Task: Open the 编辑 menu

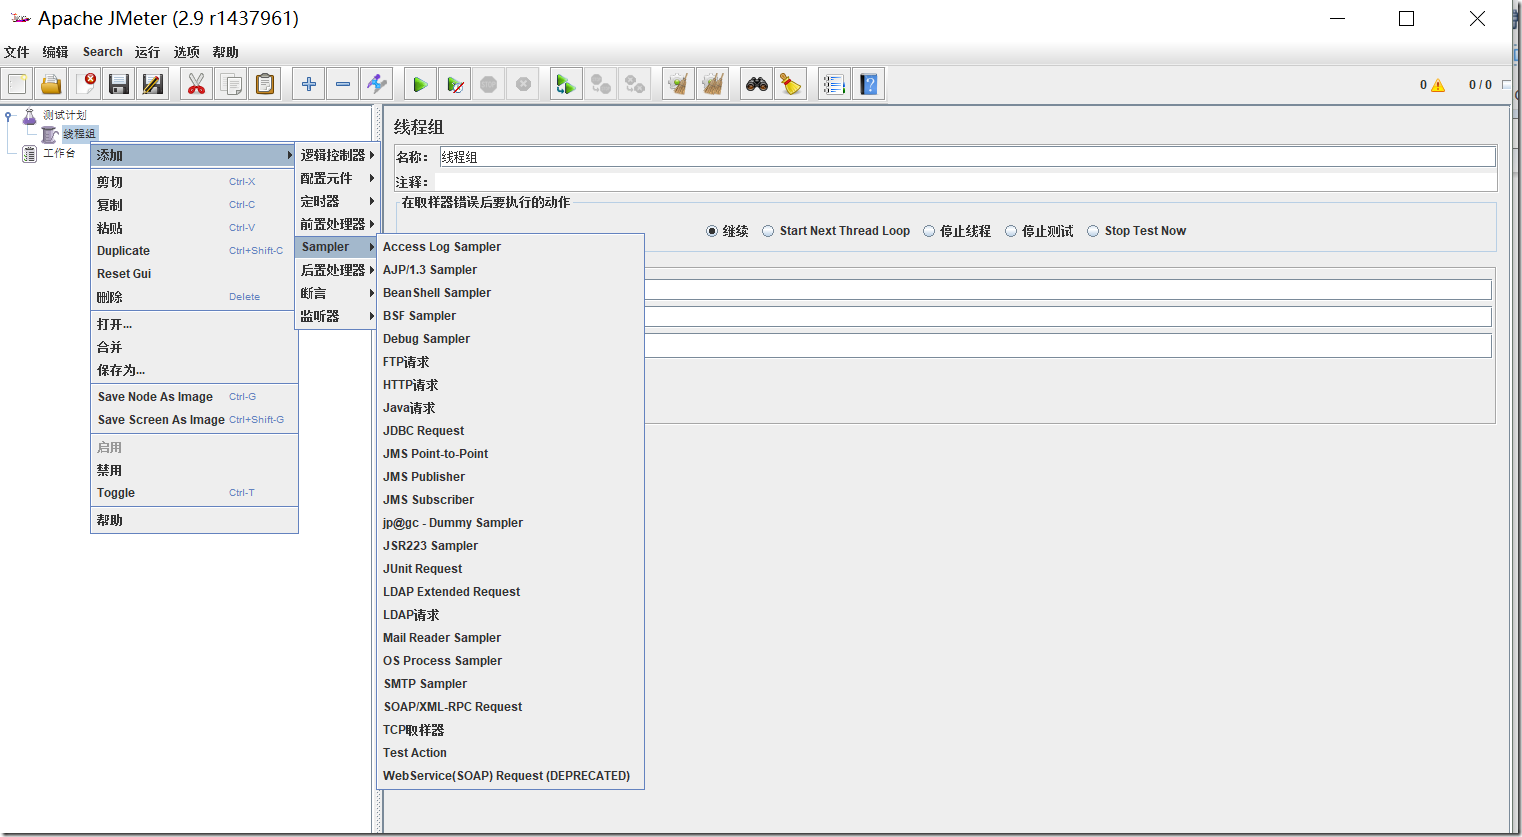Action: (56, 52)
